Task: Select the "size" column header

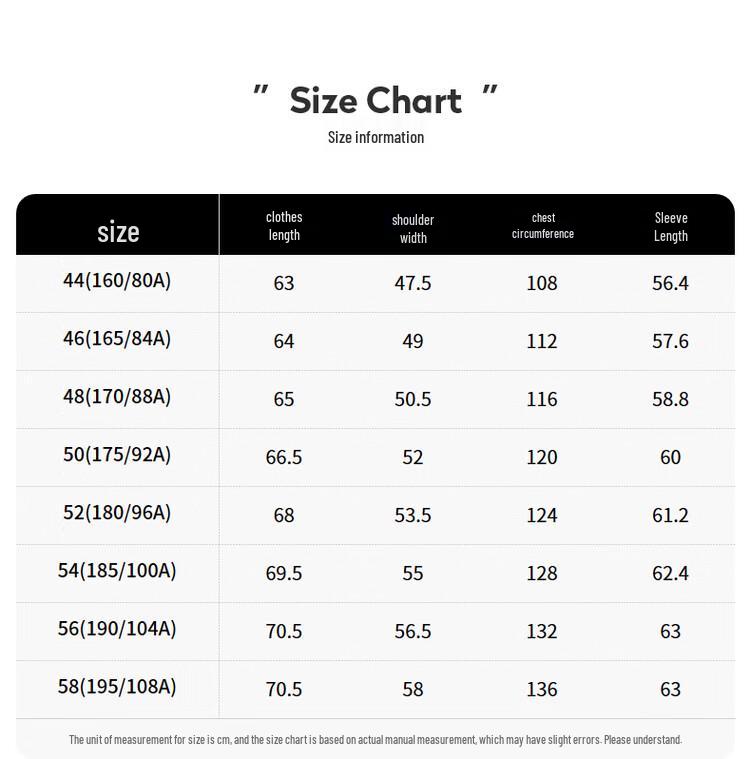Action: pos(118,232)
